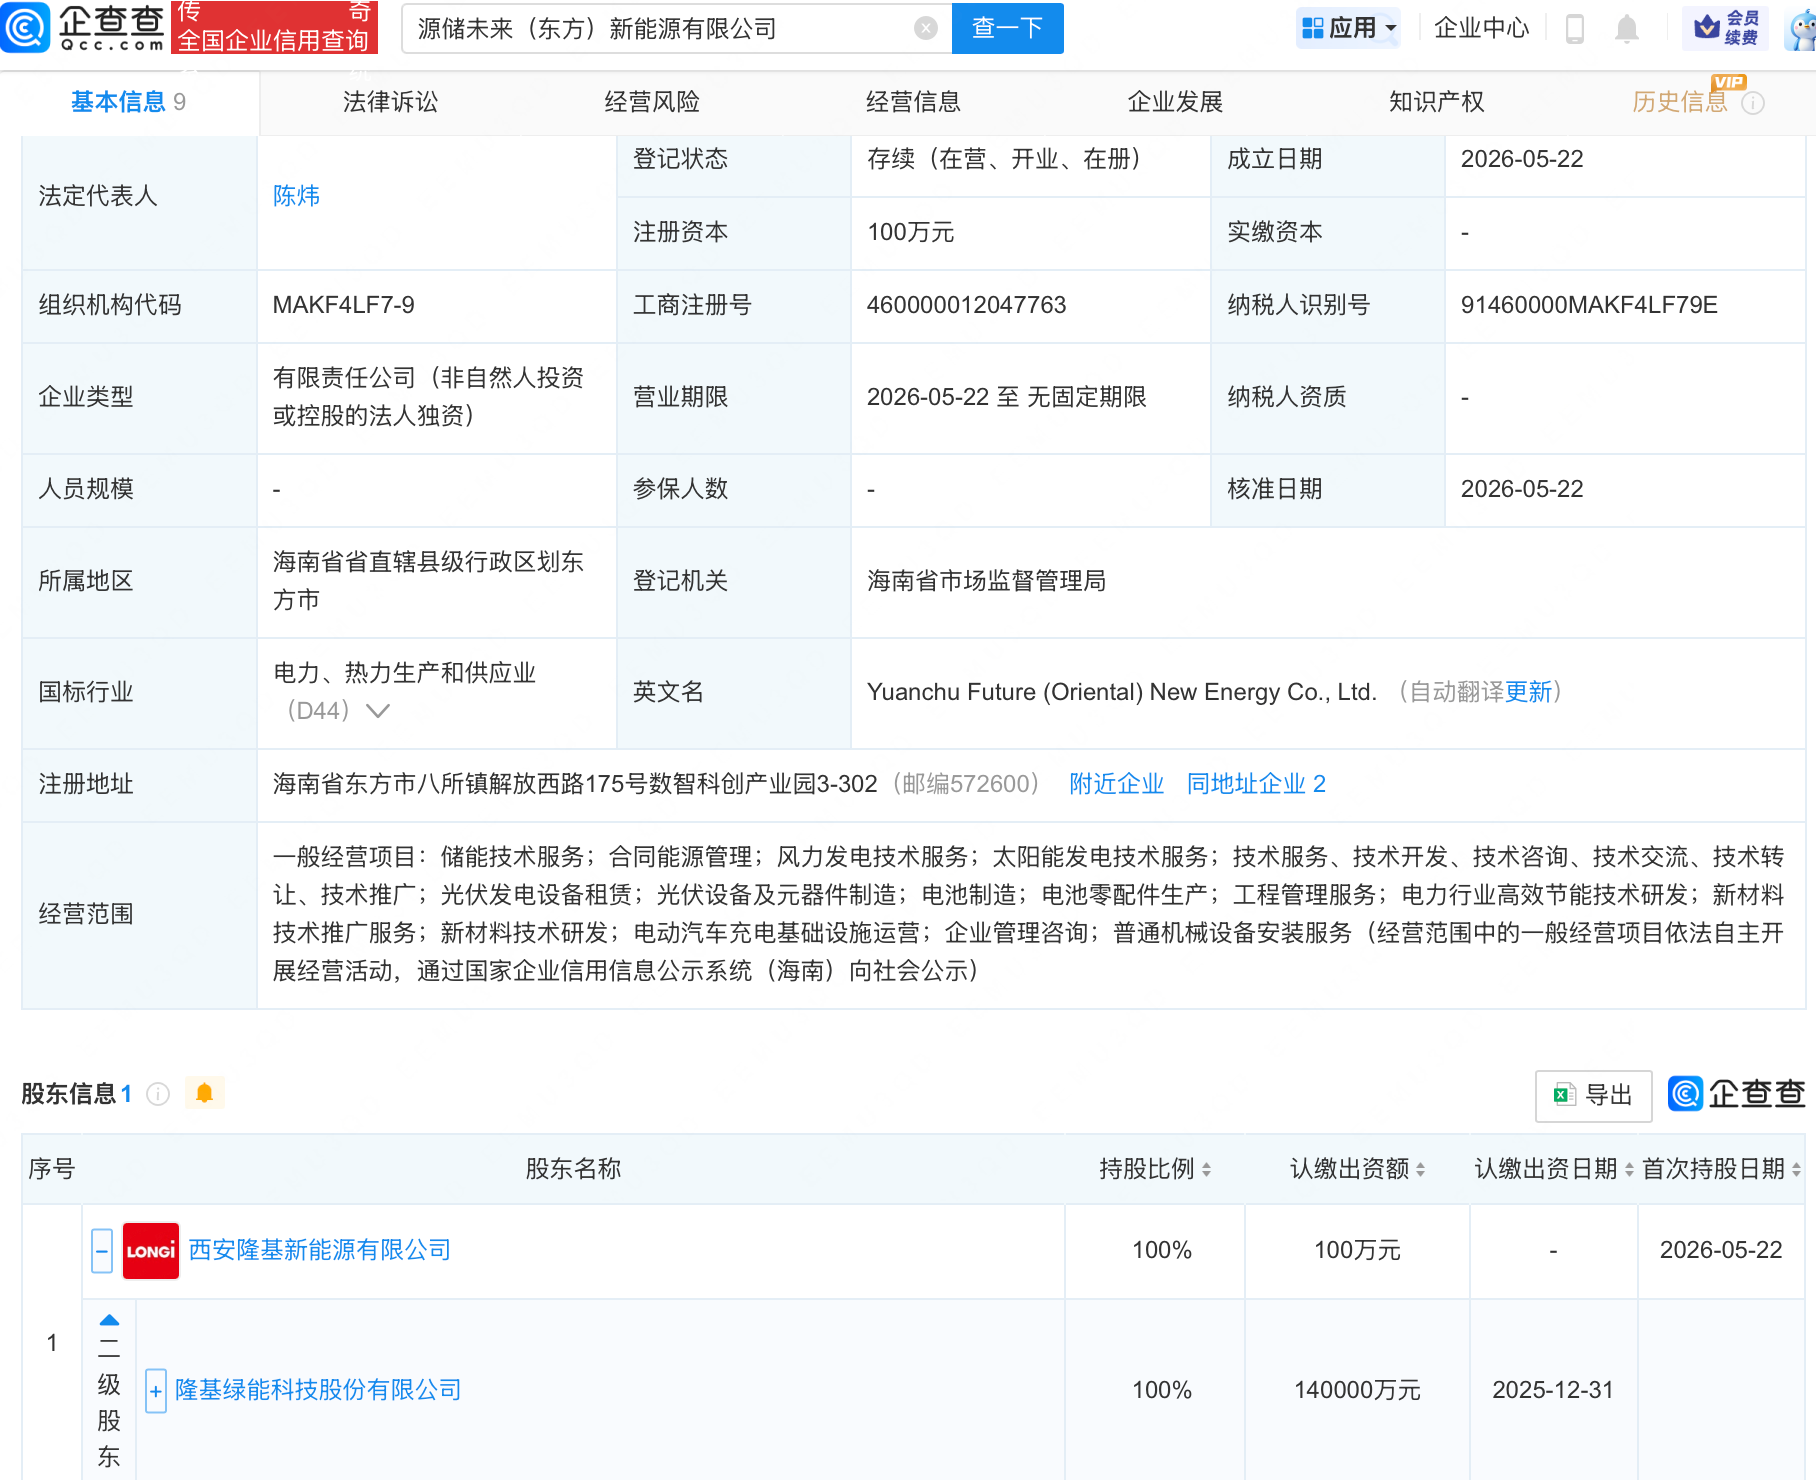This screenshot has height=1480, width=1816.
Task: Open the mobile phone icon
Action: 1574,29
